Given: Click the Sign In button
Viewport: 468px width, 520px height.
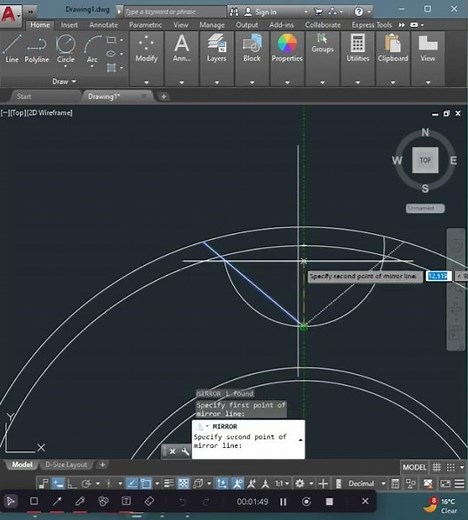Looking at the screenshot, I should (260, 12).
